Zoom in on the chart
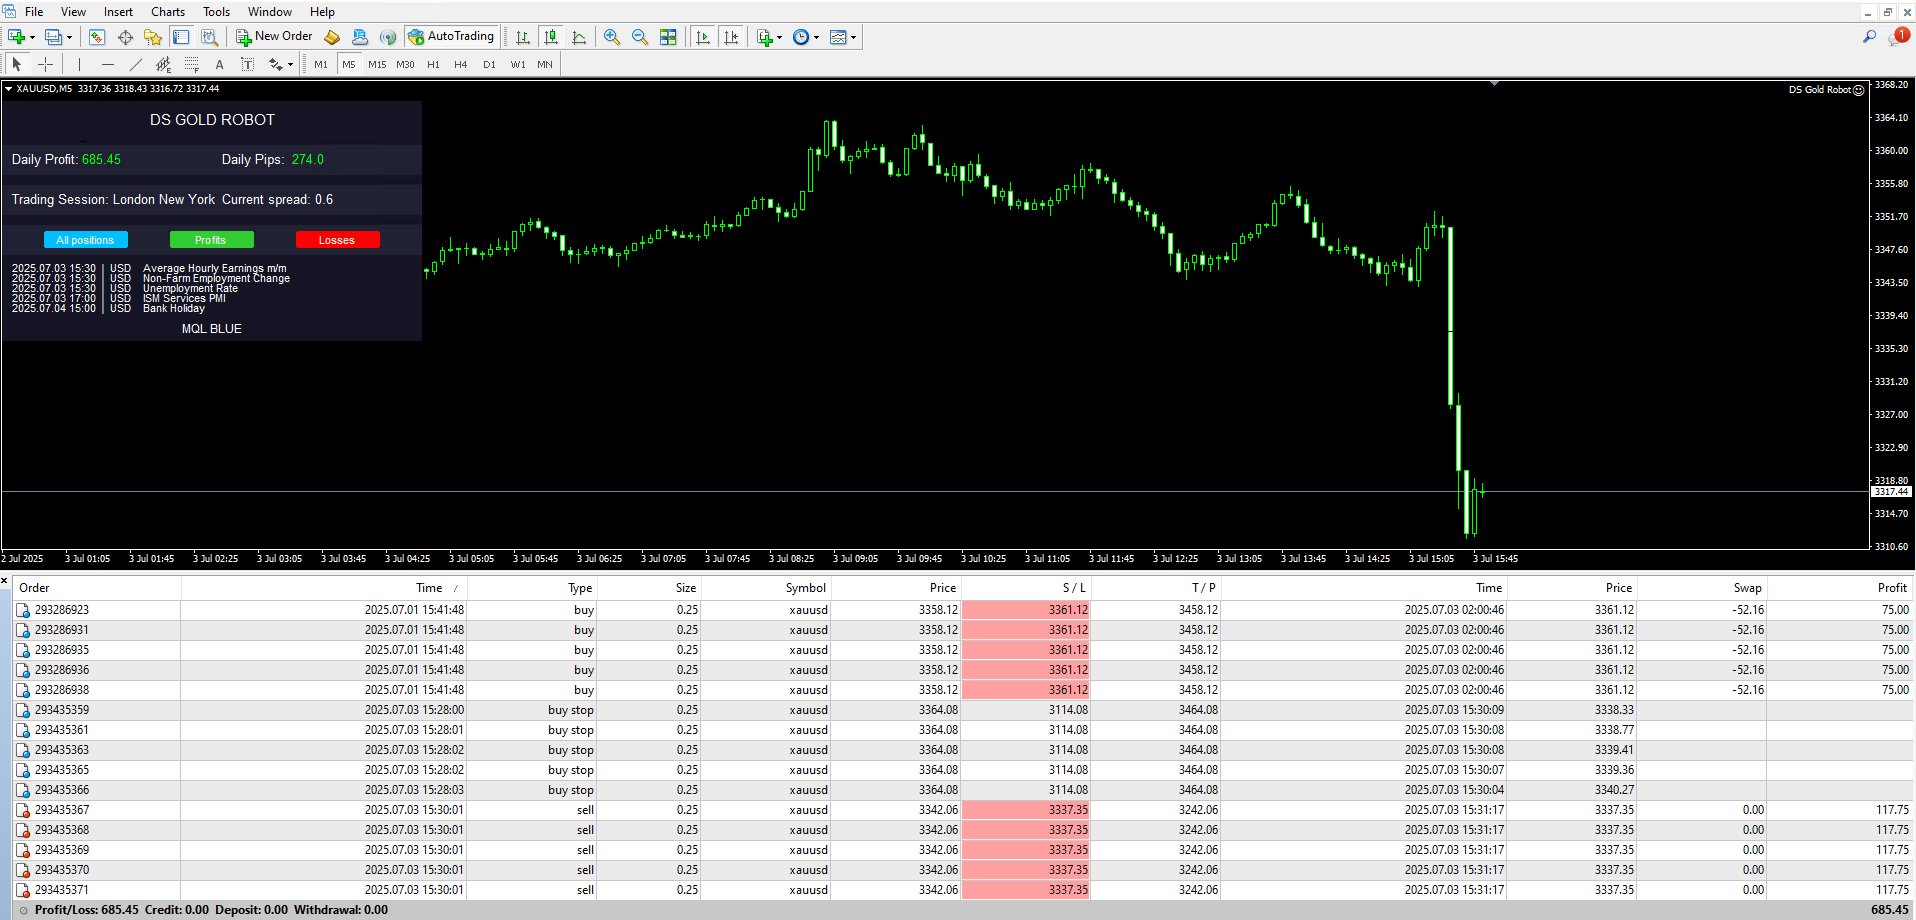Image resolution: width=1916 pixels, height=920 pixels. coord(611,36)
